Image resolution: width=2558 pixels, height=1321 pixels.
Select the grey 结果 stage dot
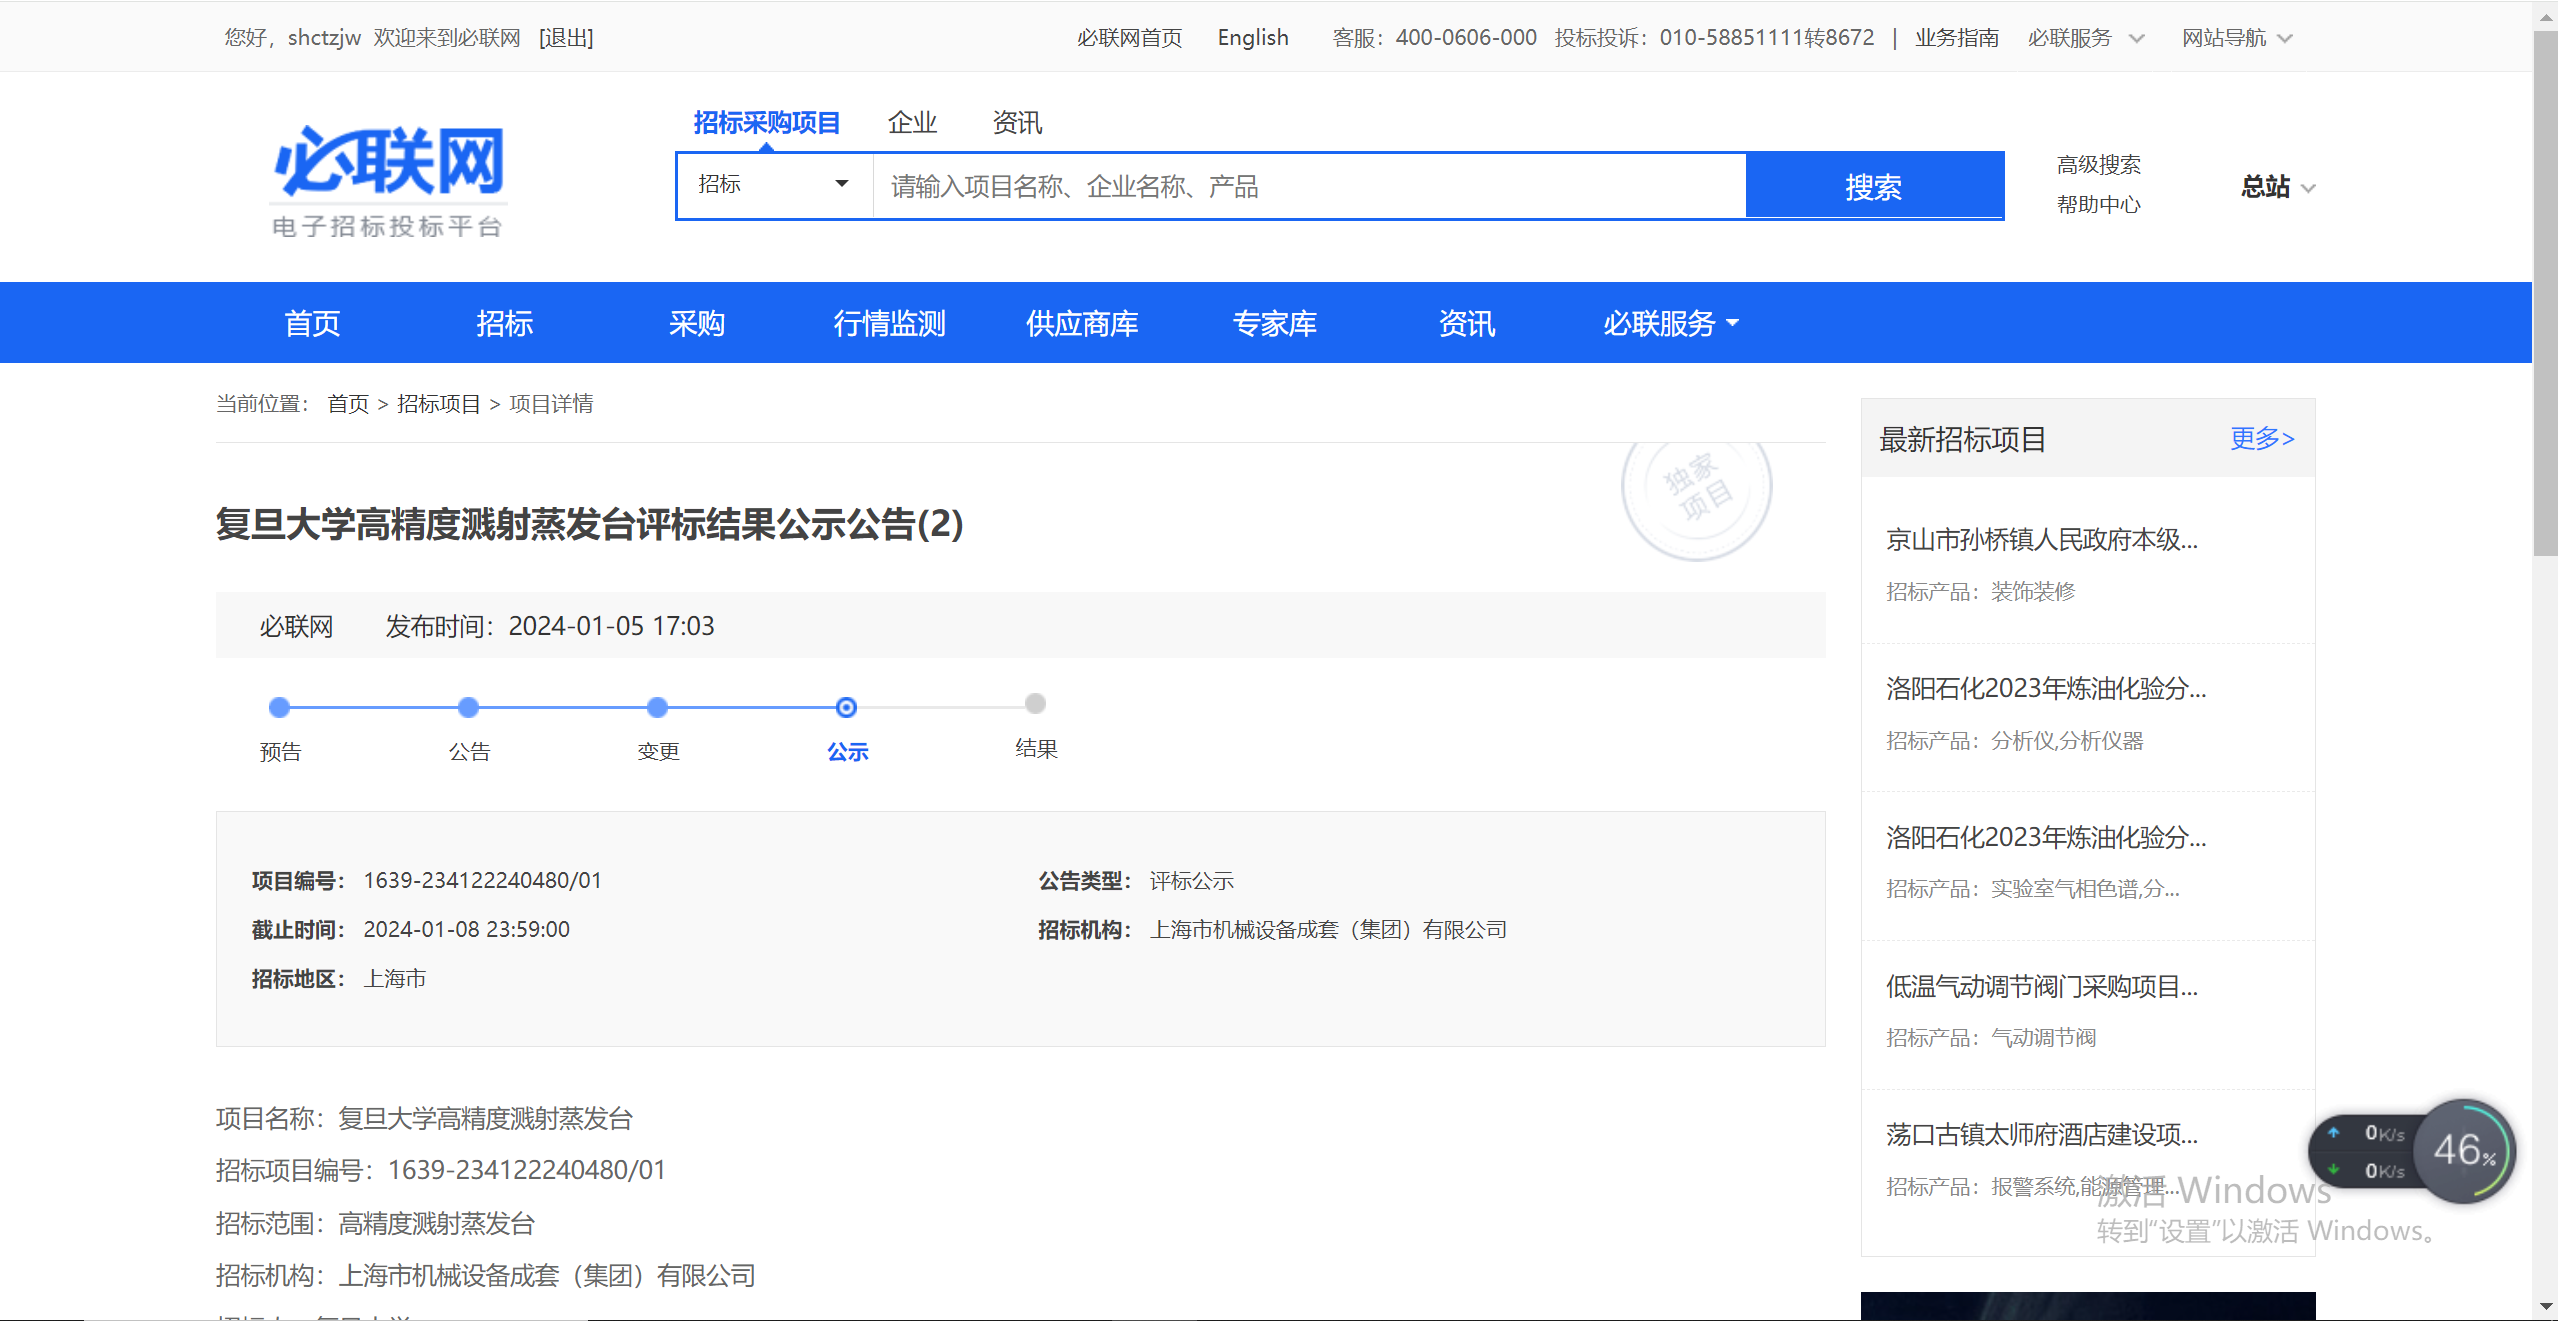(1036, 704)
